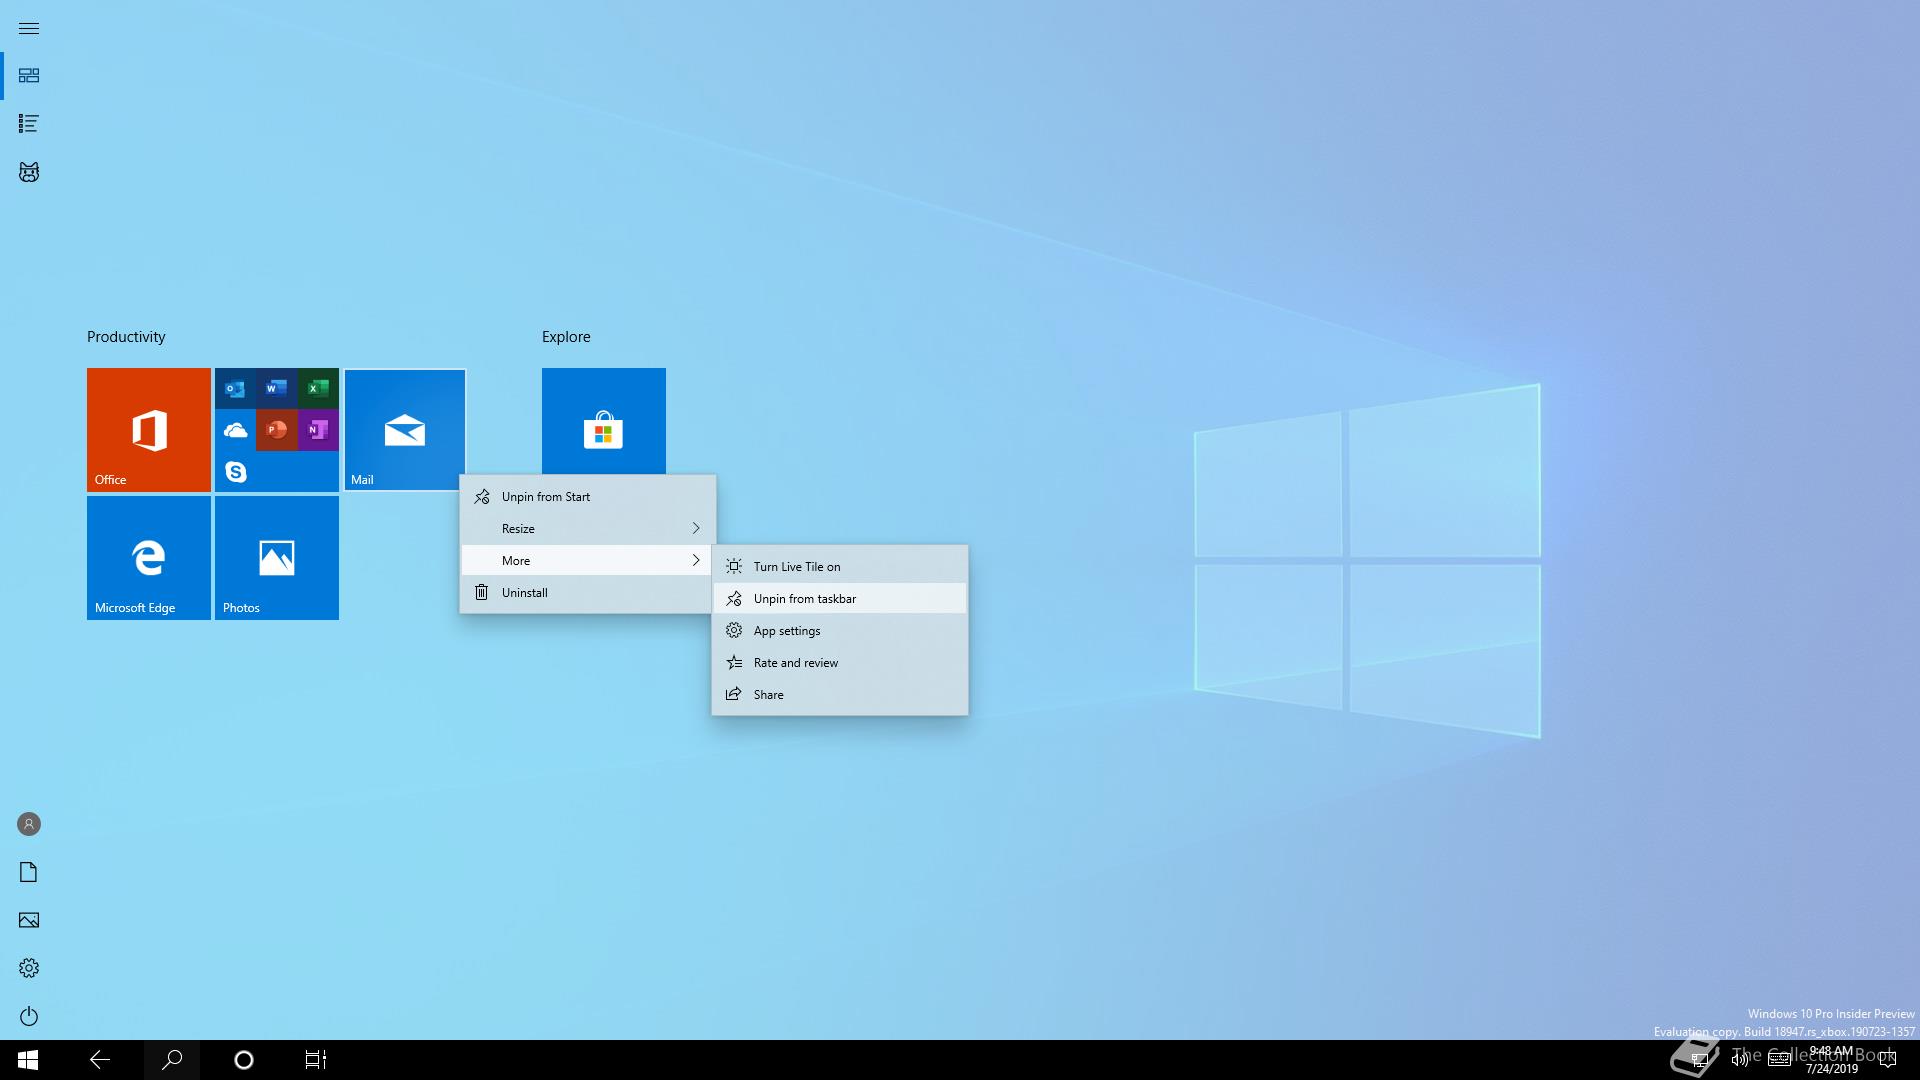The width and height of the screenshot is (1920, 1080).
Task: Choose Uninstall in context menu
Action: 588,593
